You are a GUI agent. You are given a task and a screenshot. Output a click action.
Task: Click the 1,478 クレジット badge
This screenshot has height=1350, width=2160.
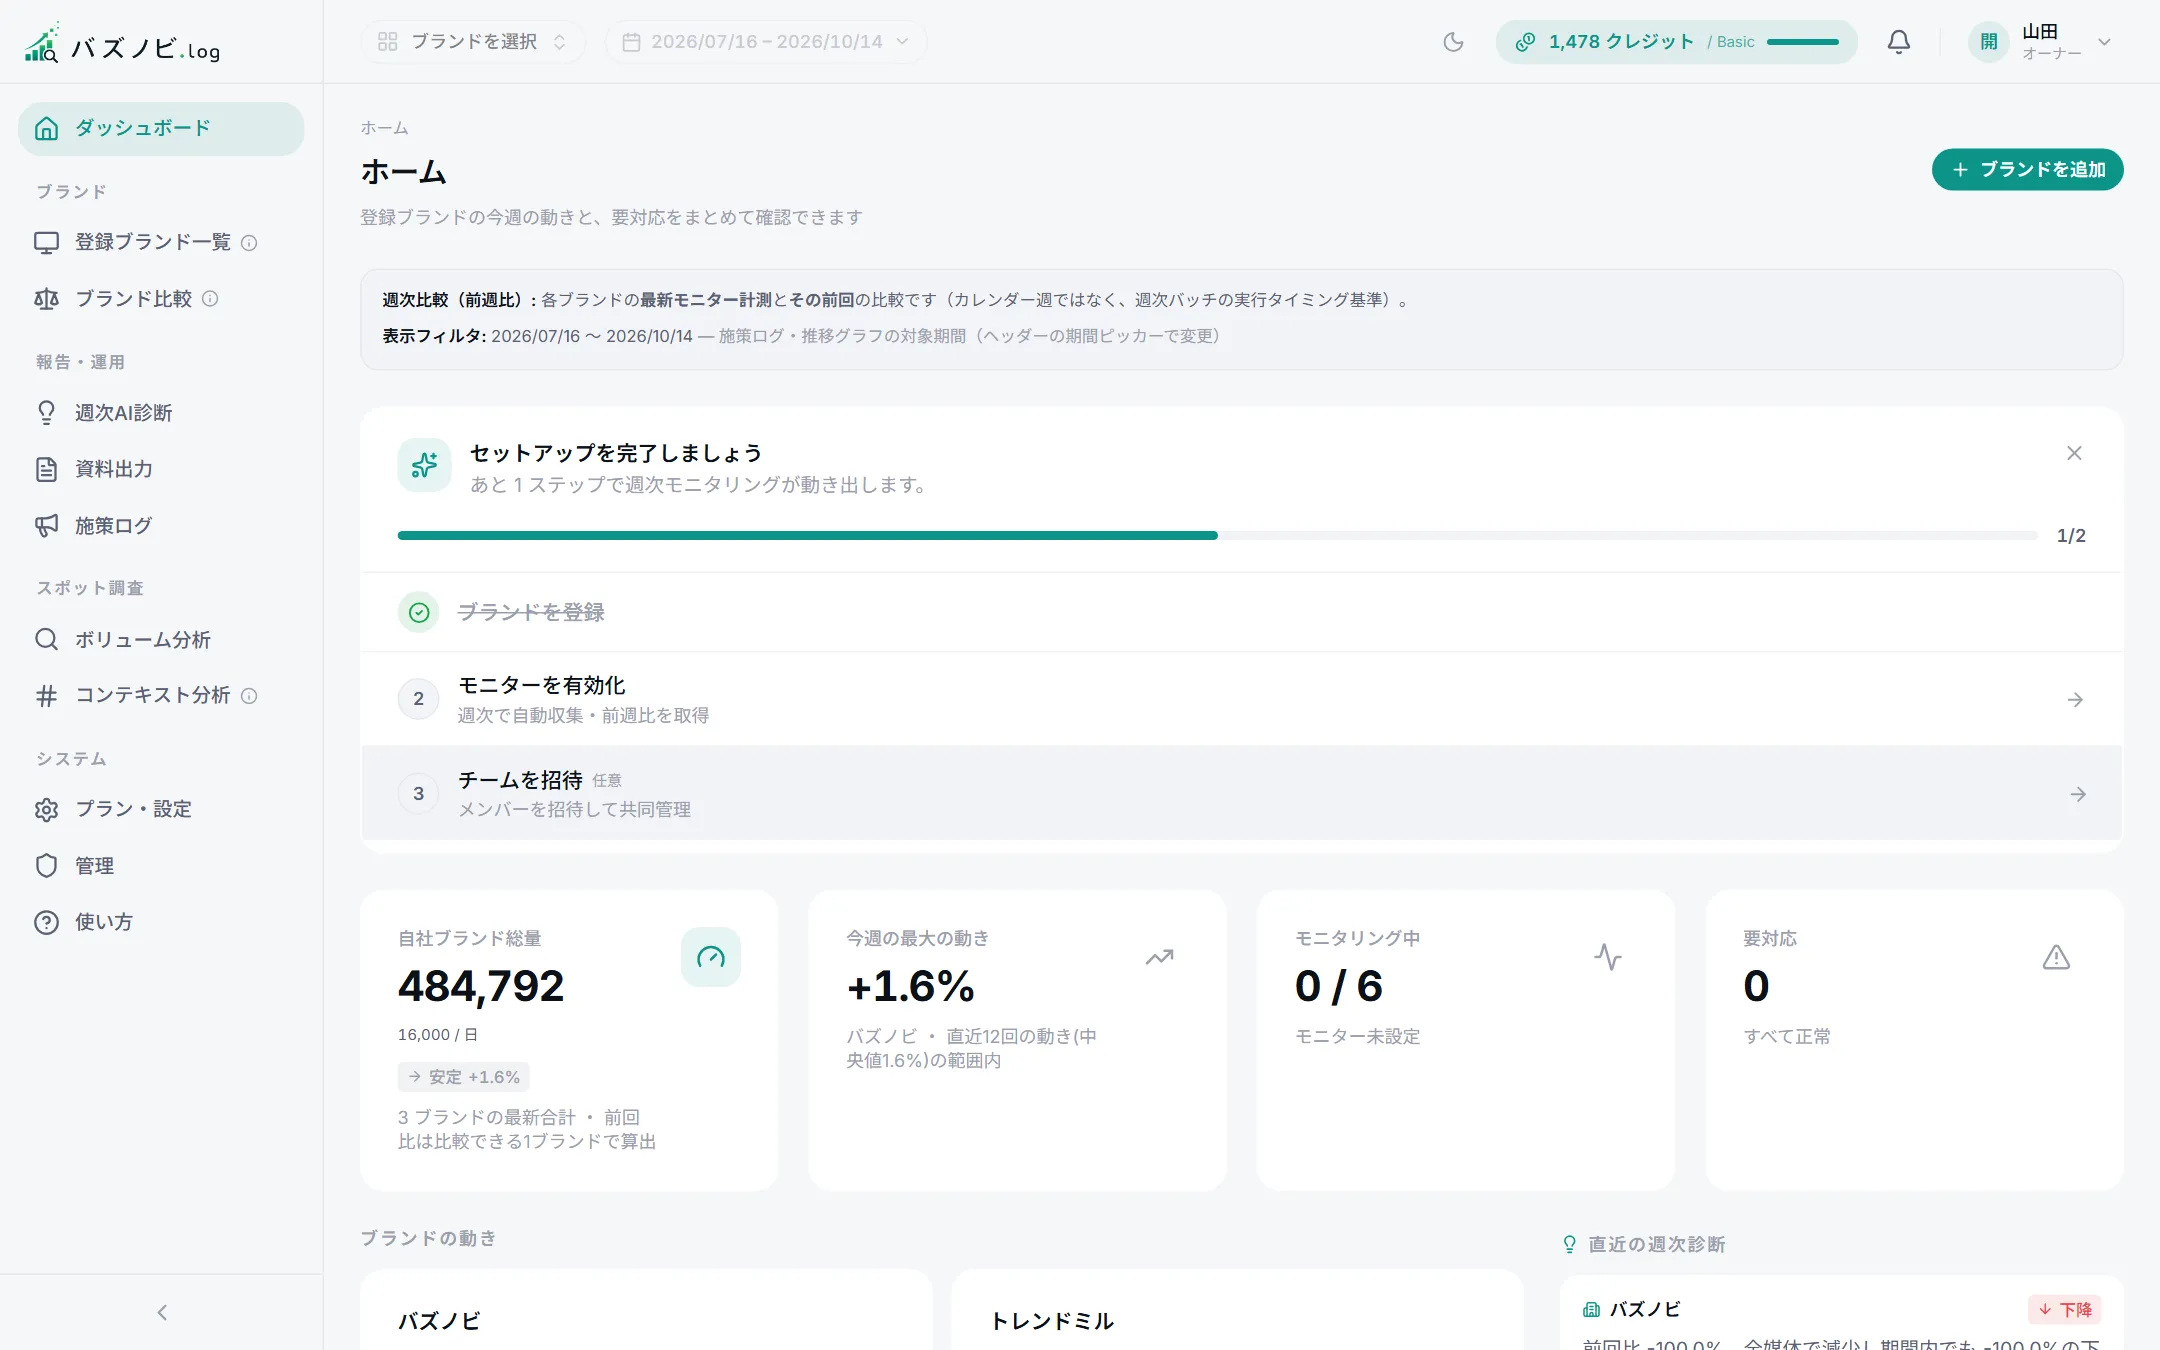(x=1676, y=42)
